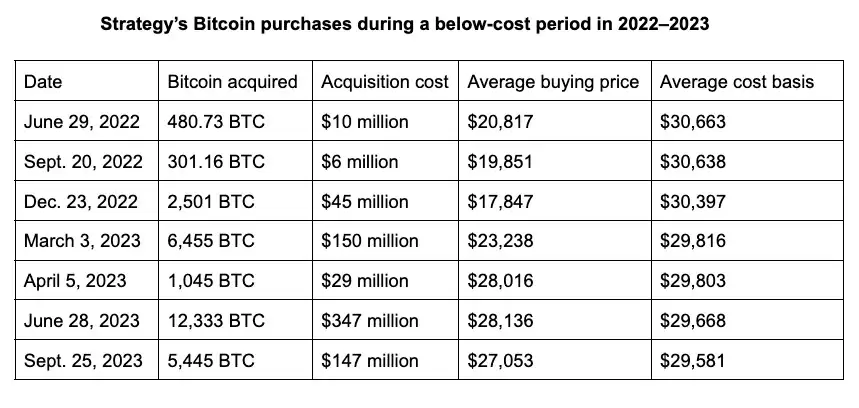Click the 480.73 BTC cell
The image size is (859, 408).
point(215,122)
